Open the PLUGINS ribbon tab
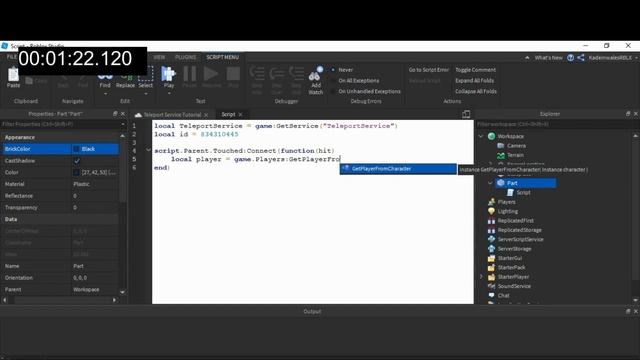 [x=185, y=58]
